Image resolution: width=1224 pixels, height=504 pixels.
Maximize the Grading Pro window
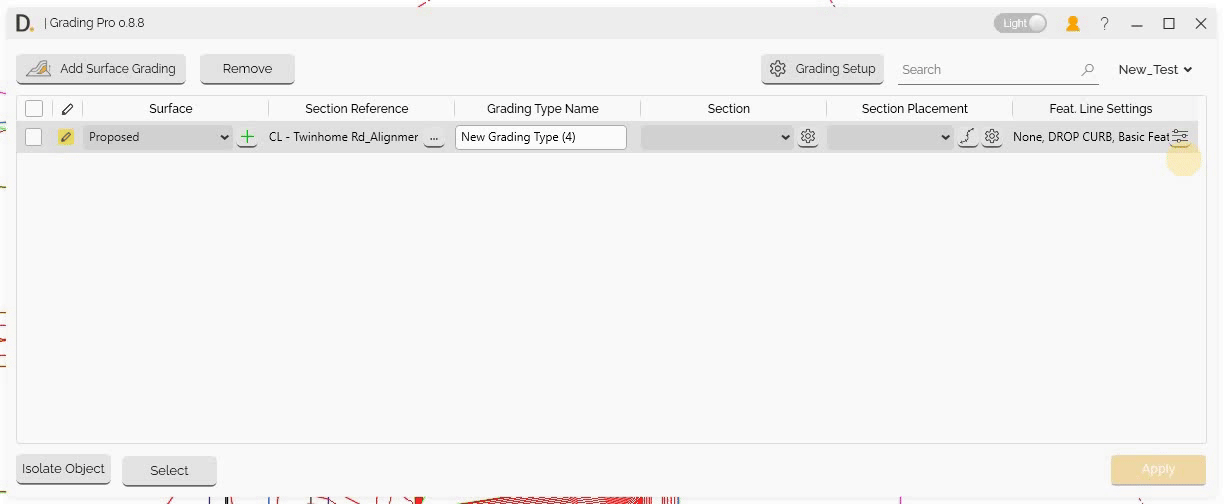[x=1168, y=23]
